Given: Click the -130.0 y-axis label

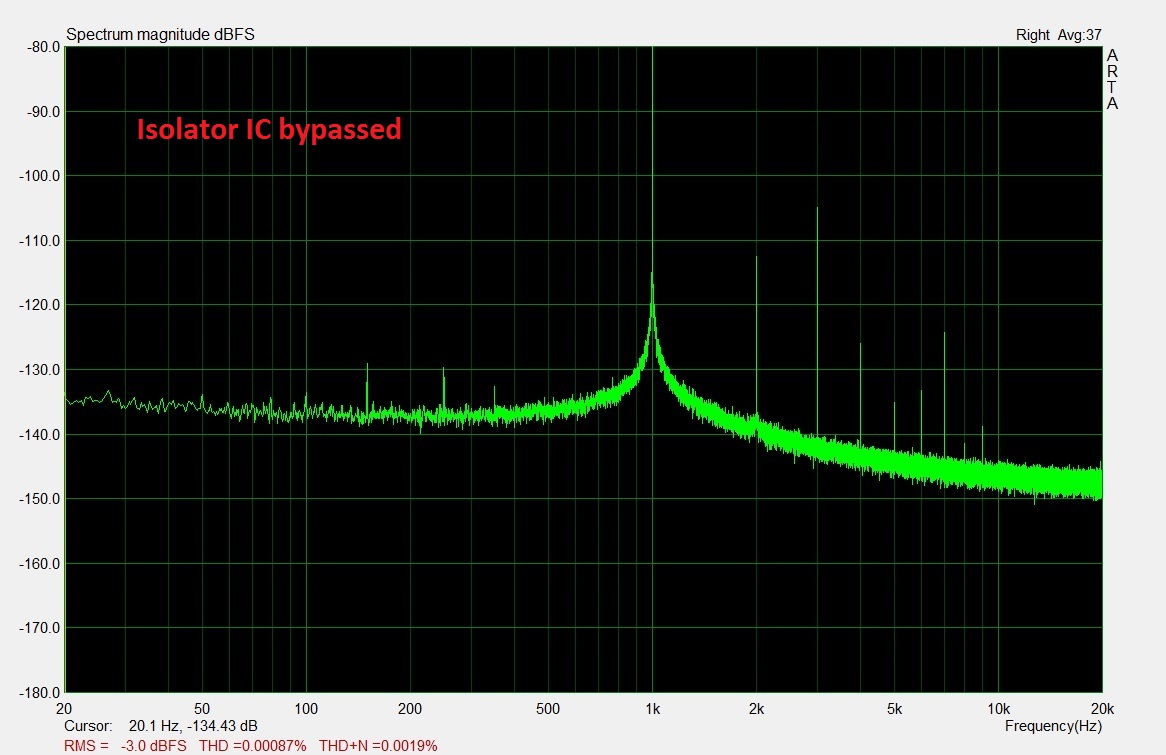Looking at the screenshot, I should click(x=40, y=370).
